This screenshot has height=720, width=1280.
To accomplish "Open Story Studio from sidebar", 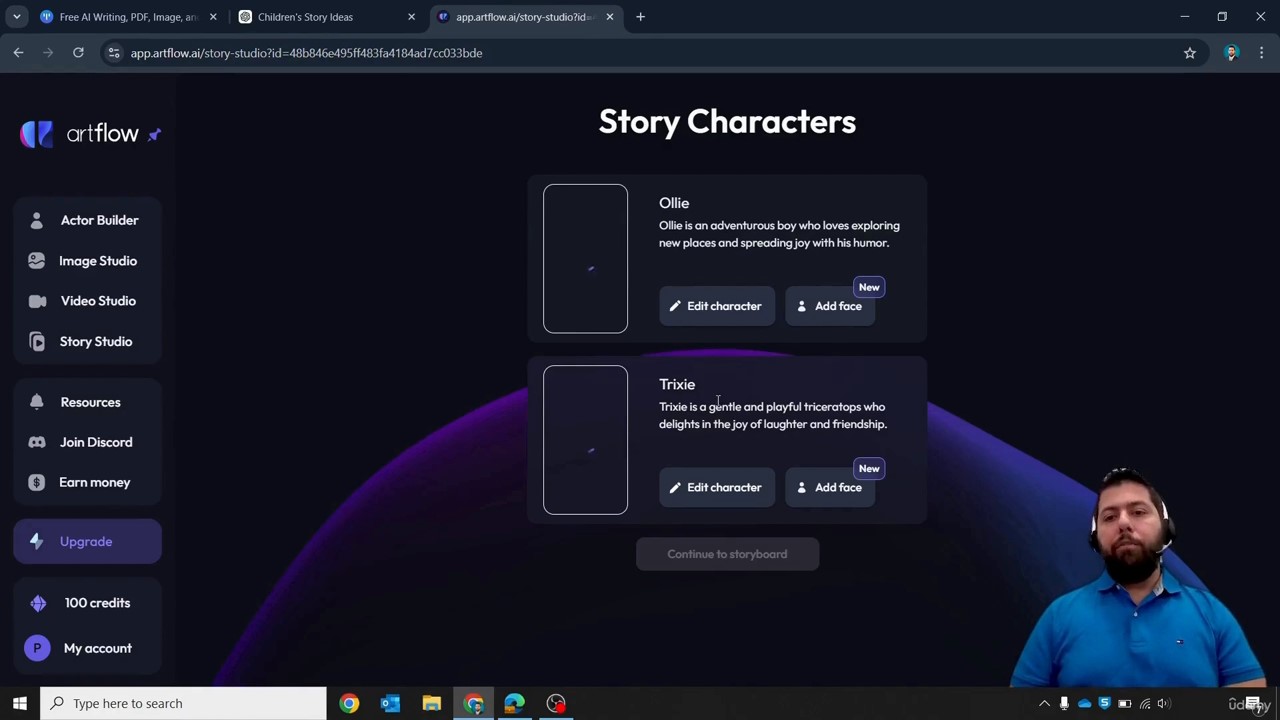I will 87,342.
